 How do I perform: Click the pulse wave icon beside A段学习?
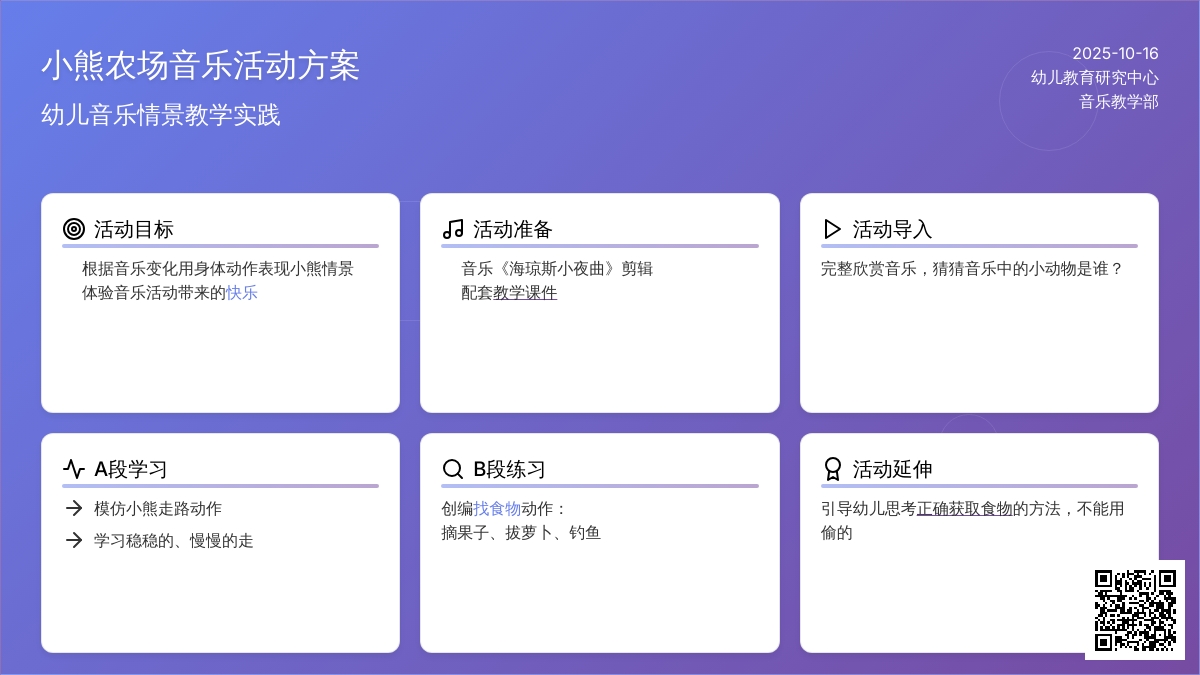coord(73,469)
